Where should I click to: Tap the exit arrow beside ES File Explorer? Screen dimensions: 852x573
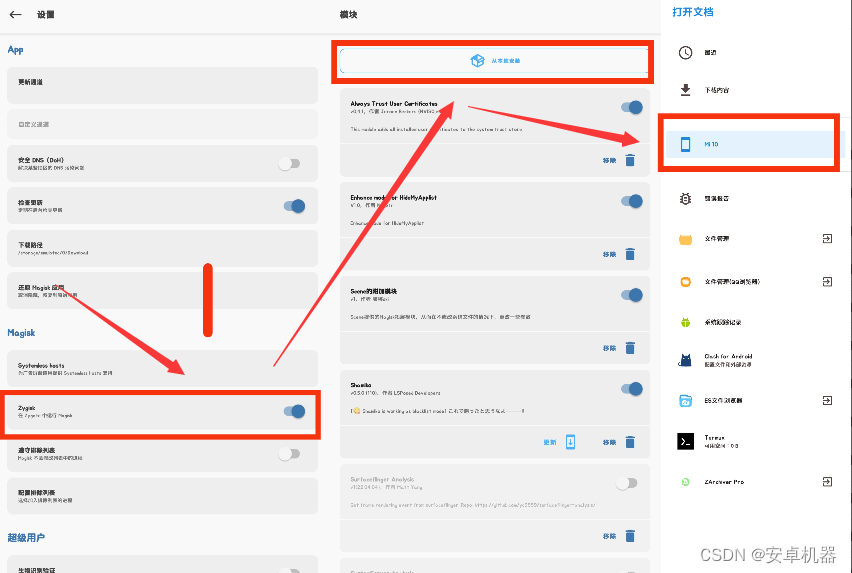coord(827,401)
